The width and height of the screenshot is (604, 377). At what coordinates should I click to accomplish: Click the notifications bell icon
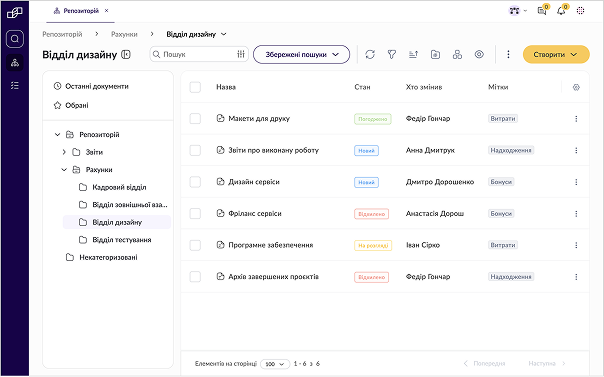pos(561,11)
